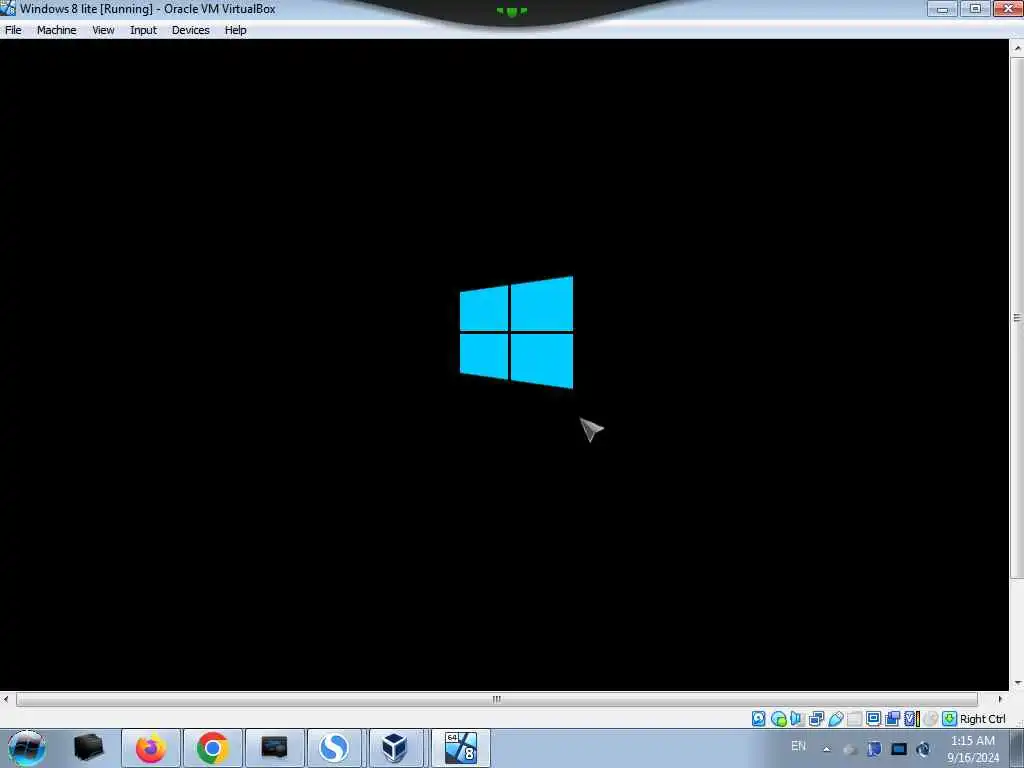
Task: Click the display status icon
Action: (x=873, y=718)
